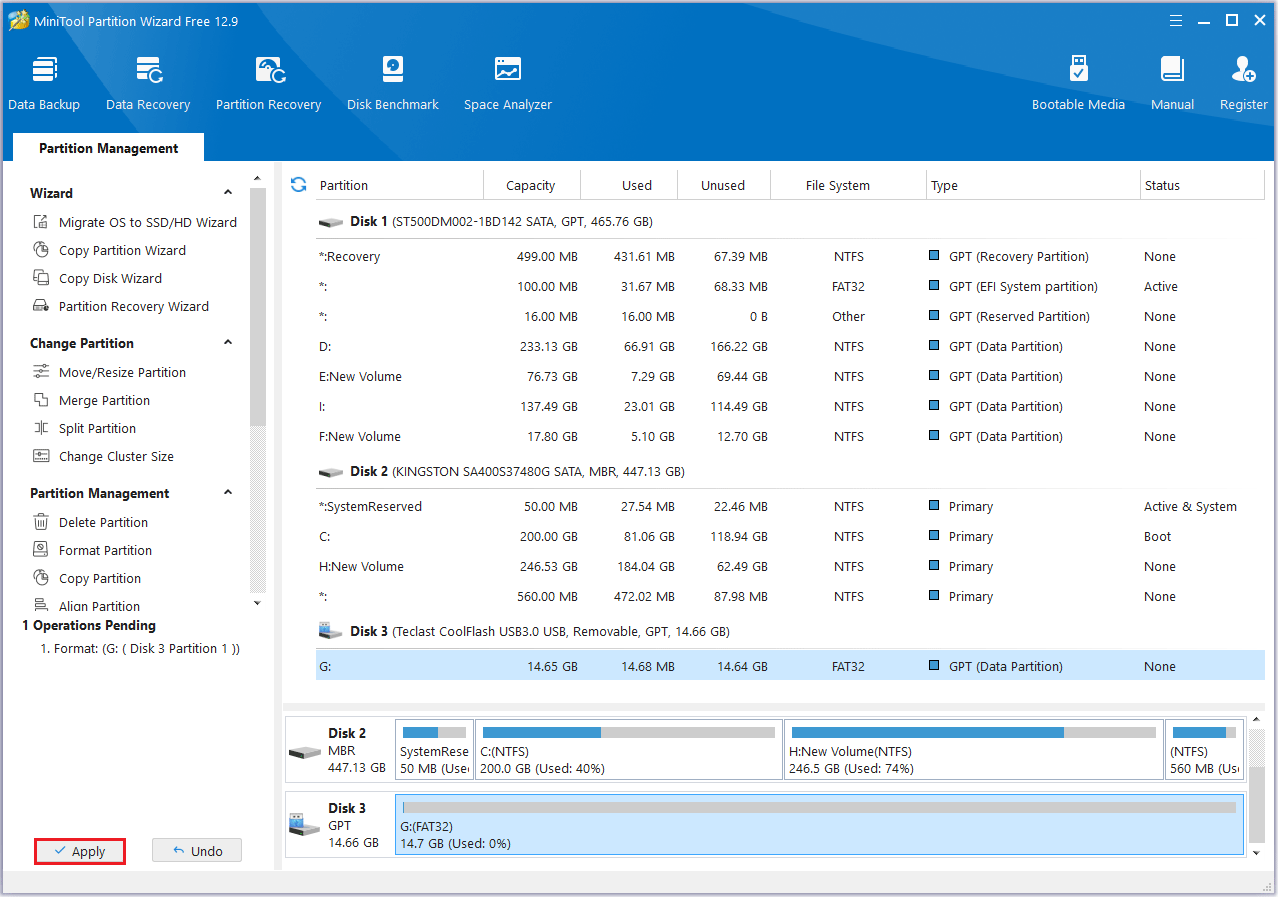
Task: Select the H:New Volume partition row
Action: pyautogui.click(x=790, y=566)
